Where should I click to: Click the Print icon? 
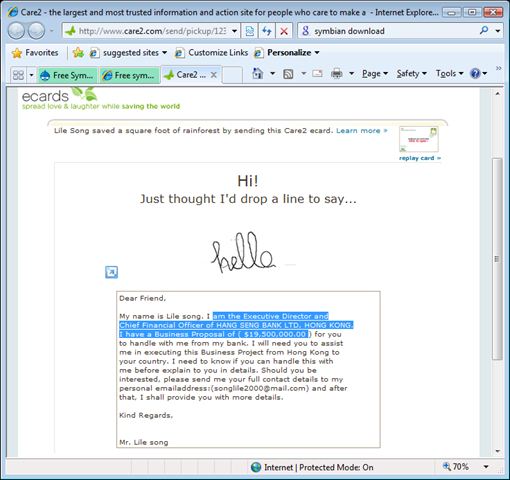pos(337,73)
